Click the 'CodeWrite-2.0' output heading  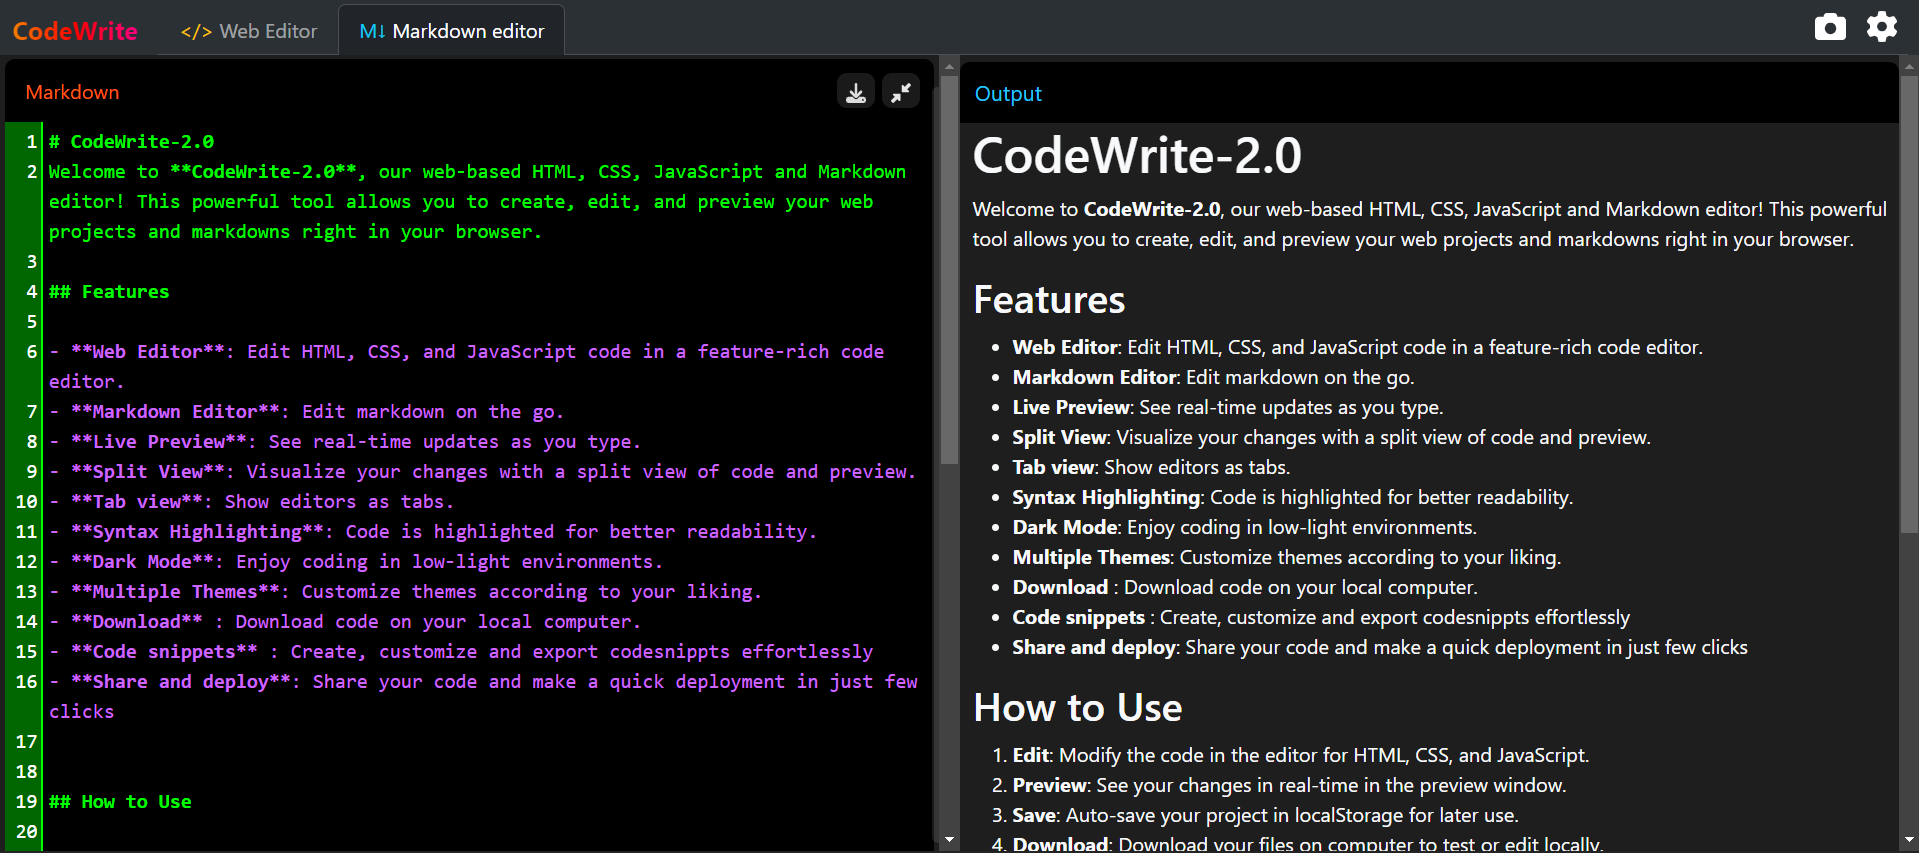click(1137, 155)
